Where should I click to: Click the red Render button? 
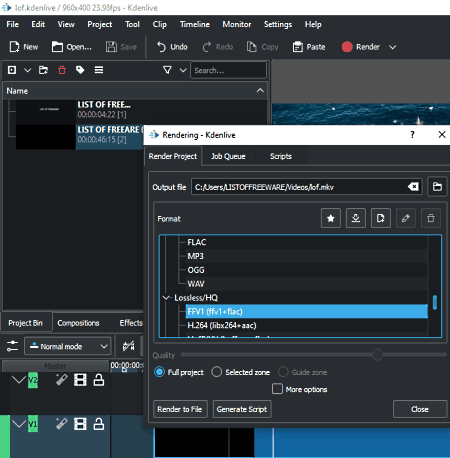[361, 47]
